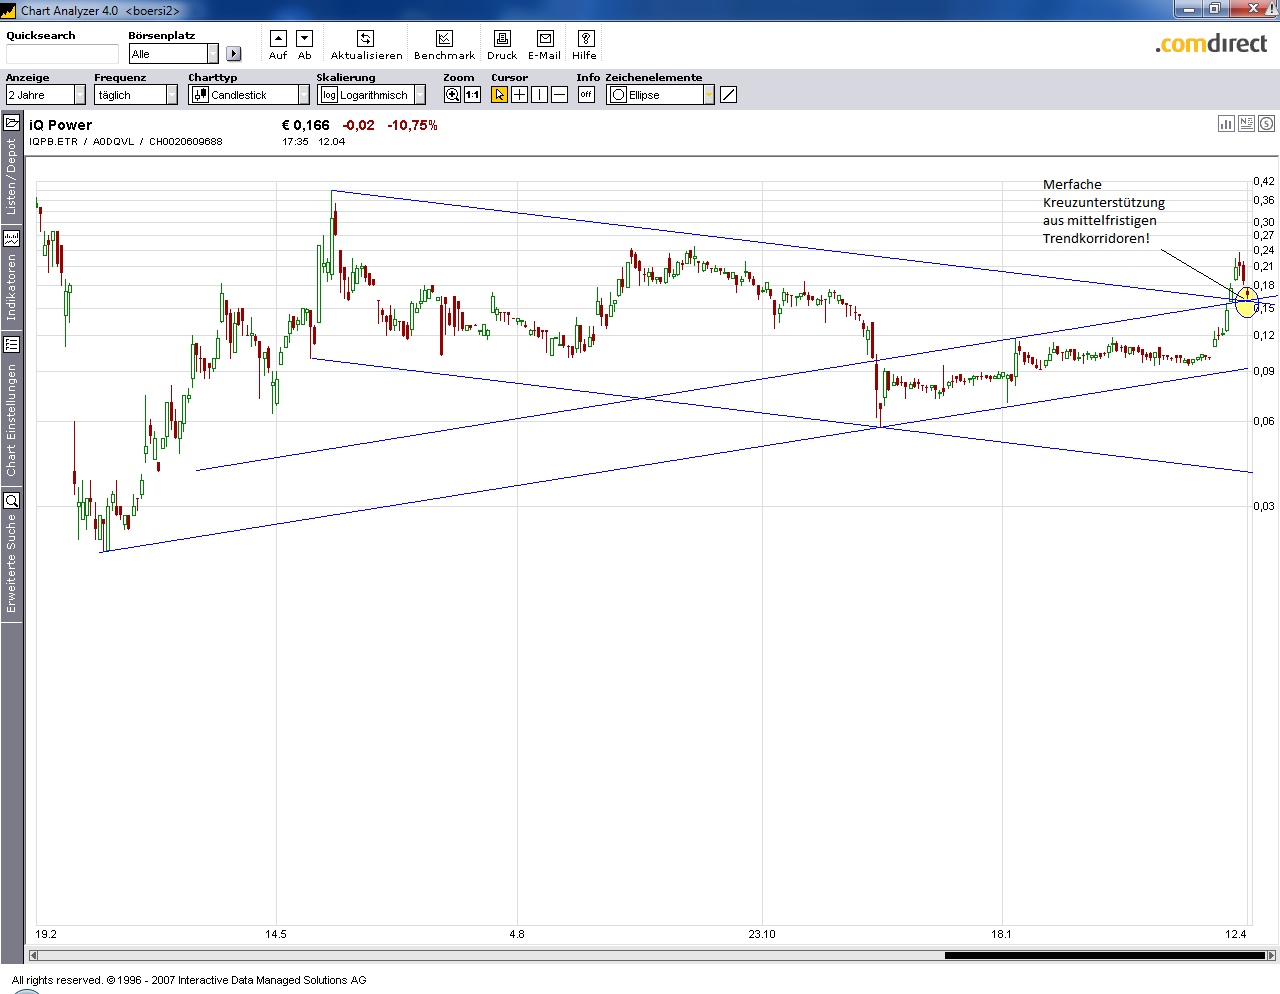The image size is (1280, 994).
Task: Reset zoom with the 1:1 icon
Action: [x=472, y=95]
